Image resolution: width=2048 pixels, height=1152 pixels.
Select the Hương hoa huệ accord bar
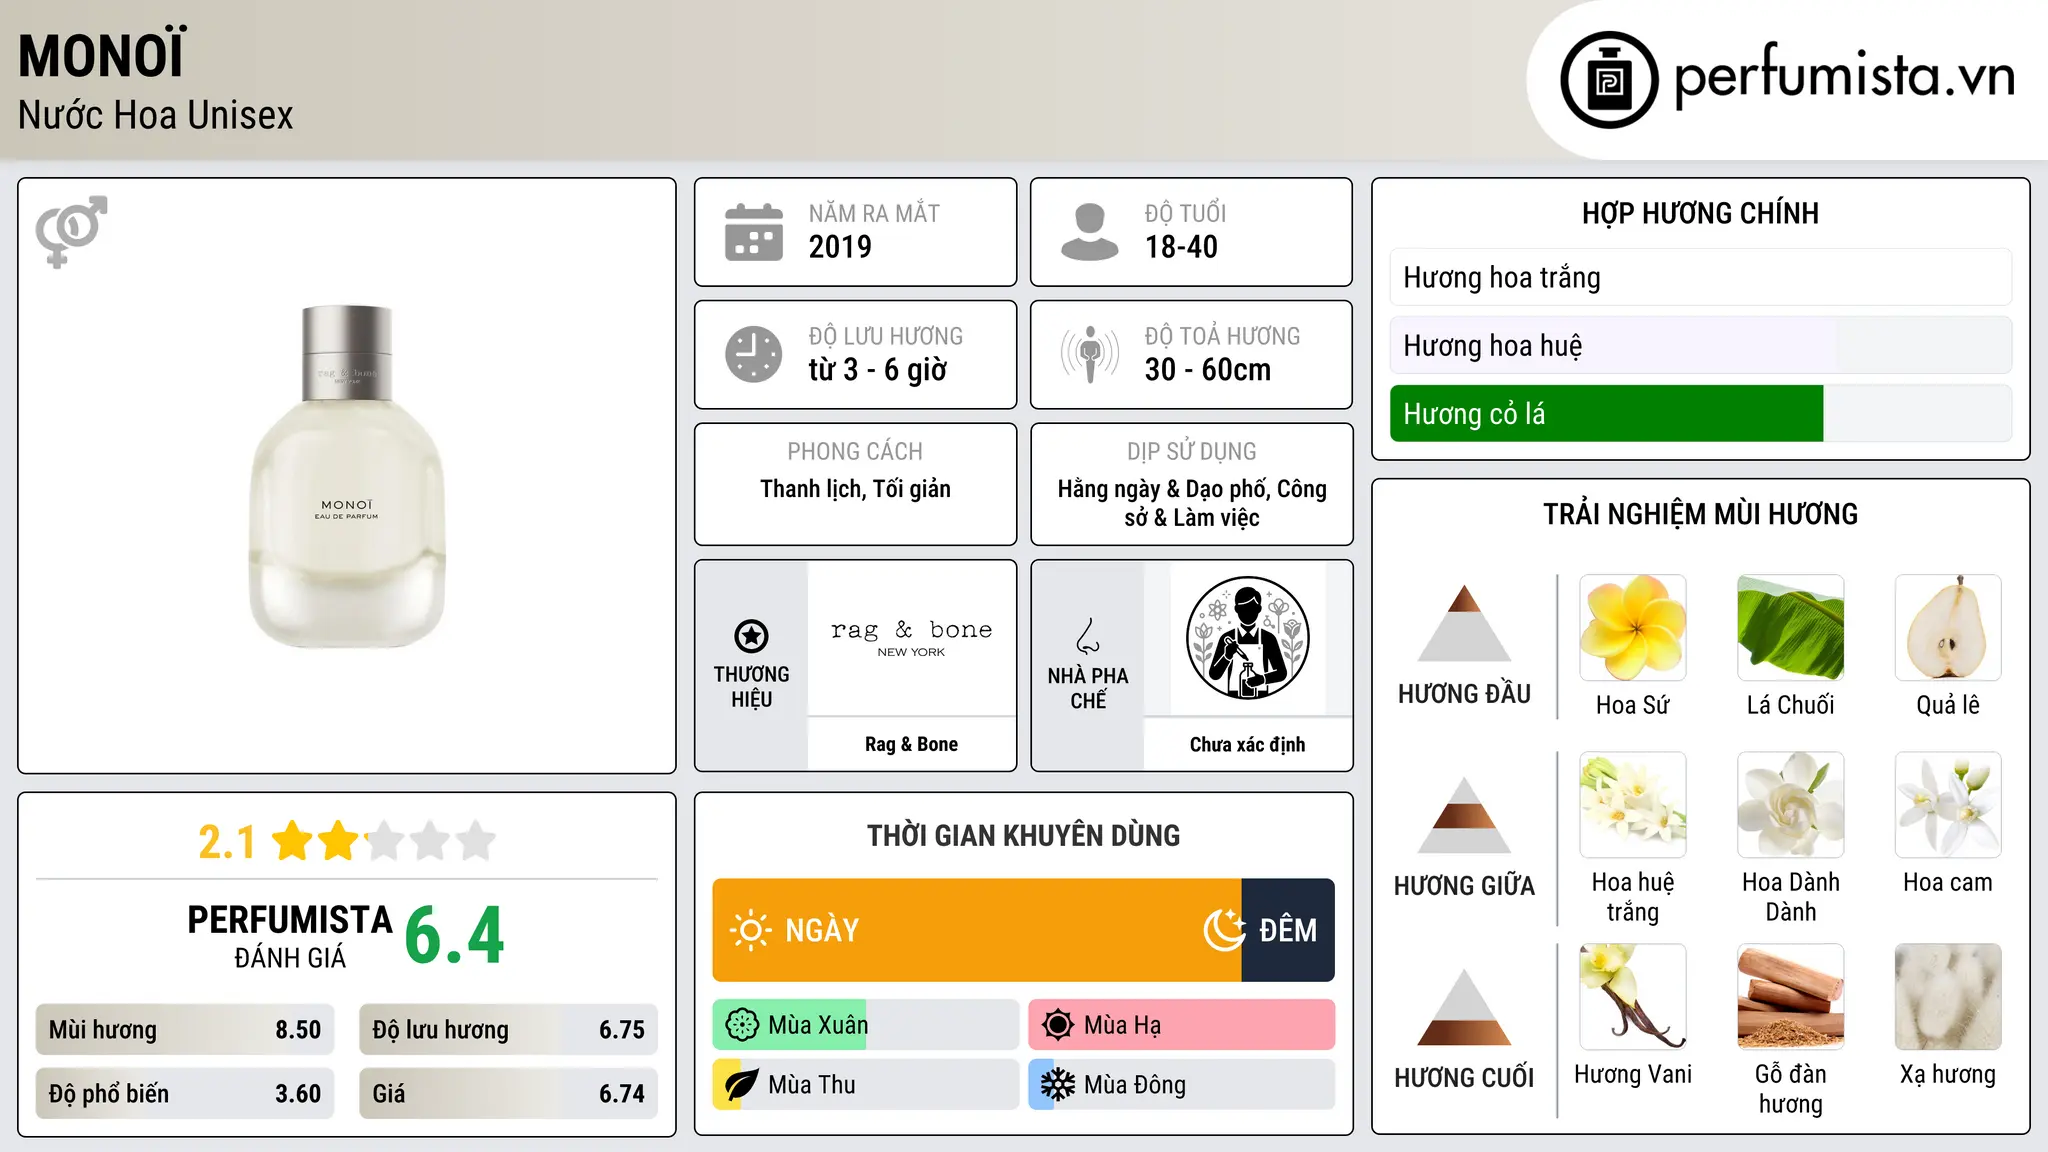pos(1701,345)
